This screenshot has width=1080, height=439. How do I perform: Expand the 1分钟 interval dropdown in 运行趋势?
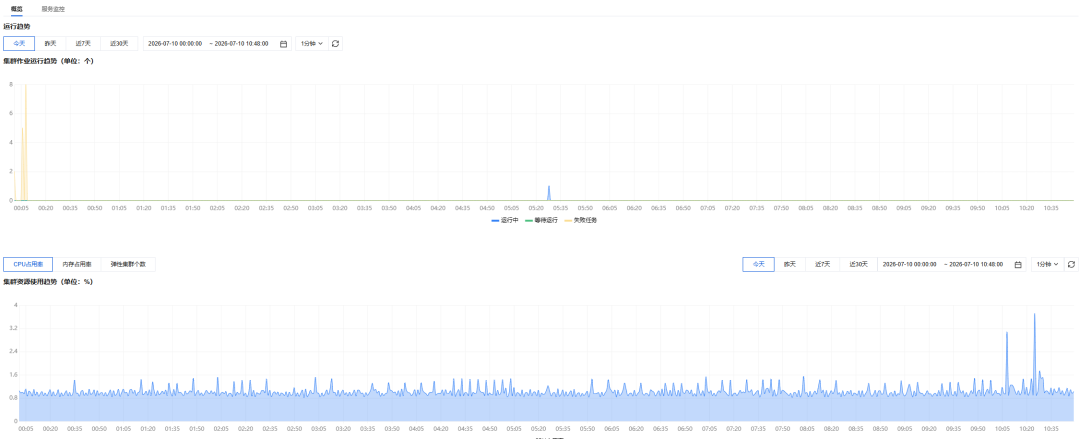(311, 43)
